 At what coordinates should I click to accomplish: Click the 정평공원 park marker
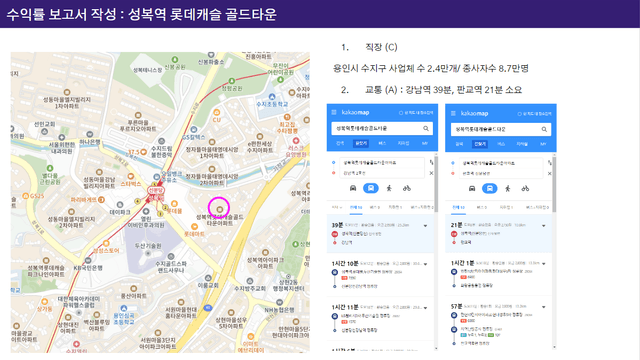[232, 81]
